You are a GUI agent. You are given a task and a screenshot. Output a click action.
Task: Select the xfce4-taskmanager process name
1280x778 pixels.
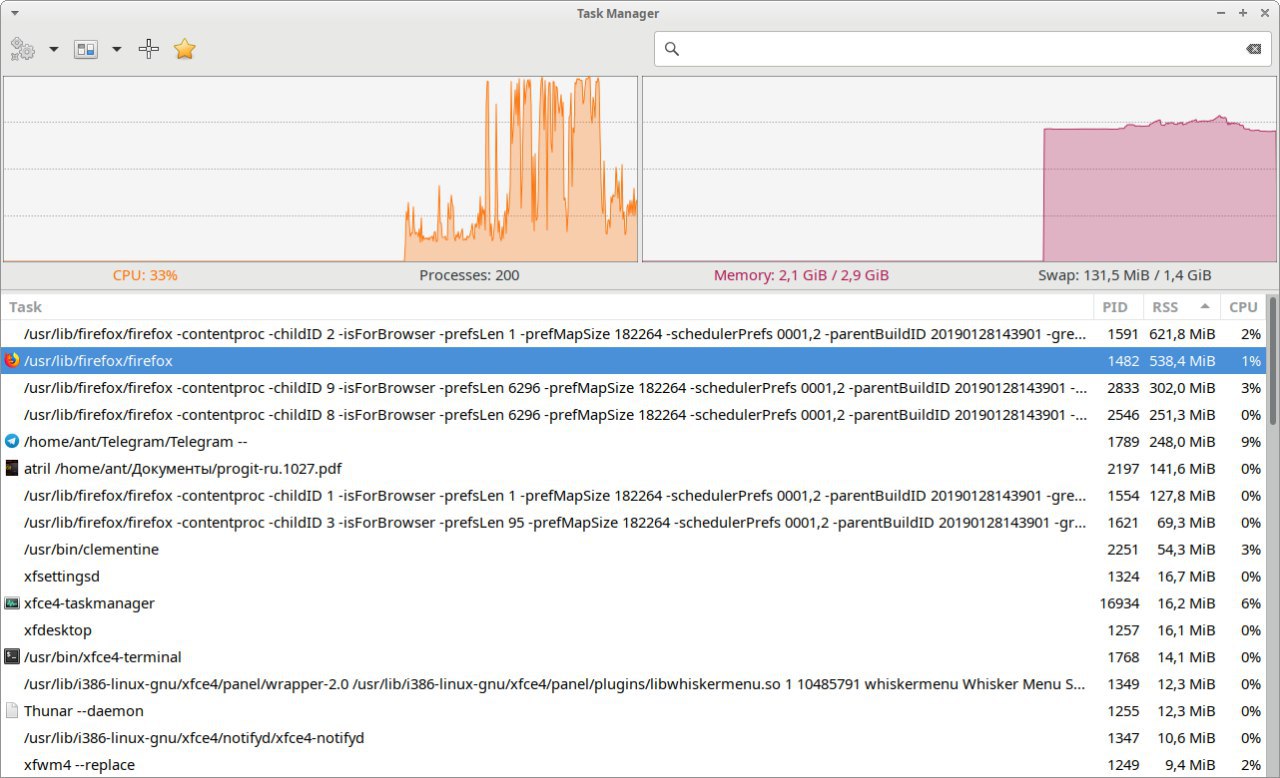pos(89,603)
